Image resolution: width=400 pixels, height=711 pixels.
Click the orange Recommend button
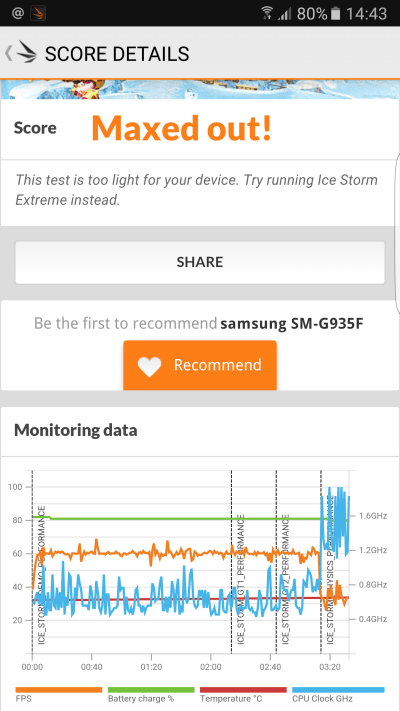point(200,365)
